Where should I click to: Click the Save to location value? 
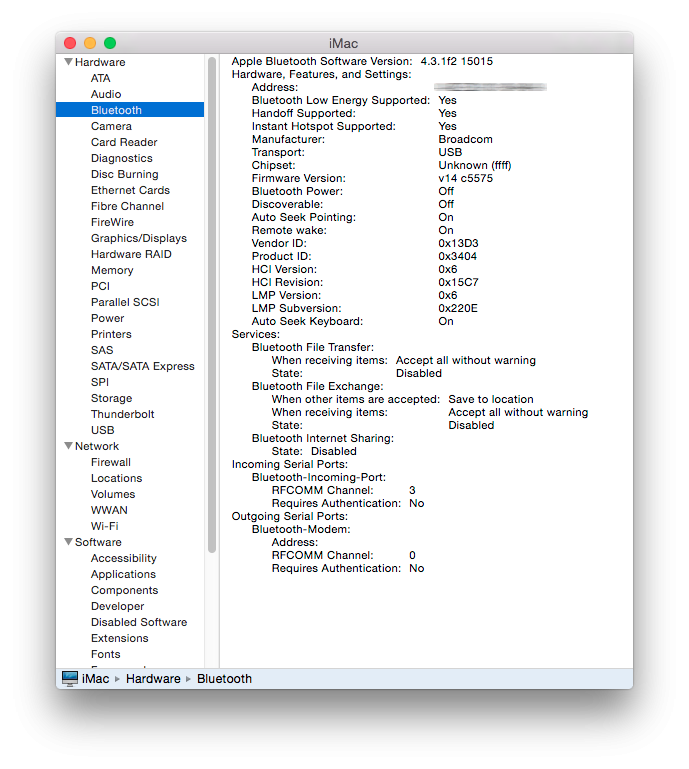tap(491, 399)
